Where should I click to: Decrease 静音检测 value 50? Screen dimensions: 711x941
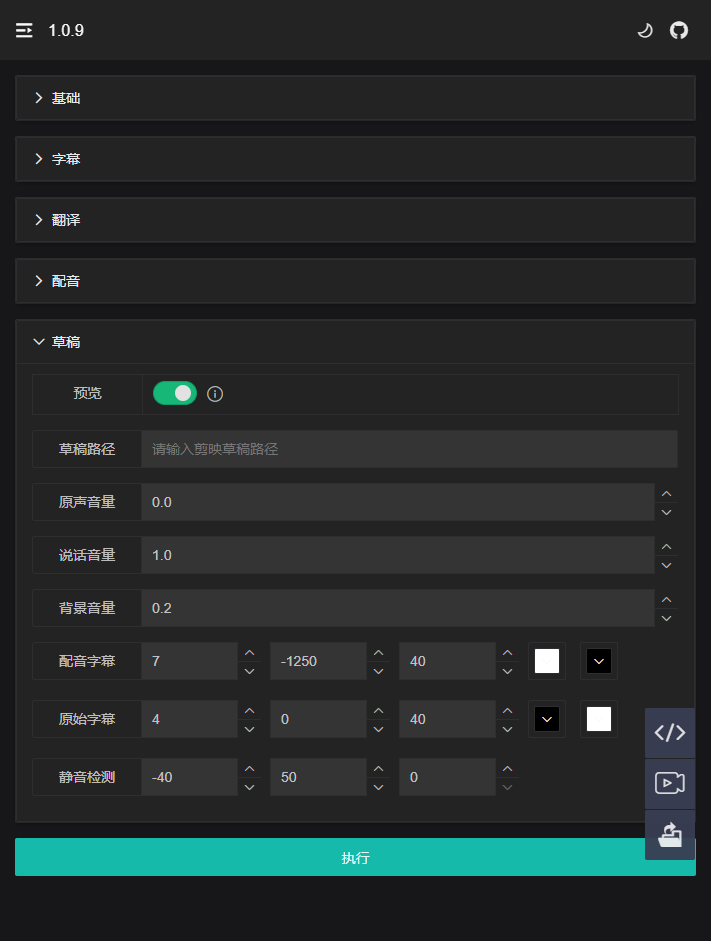379,787
